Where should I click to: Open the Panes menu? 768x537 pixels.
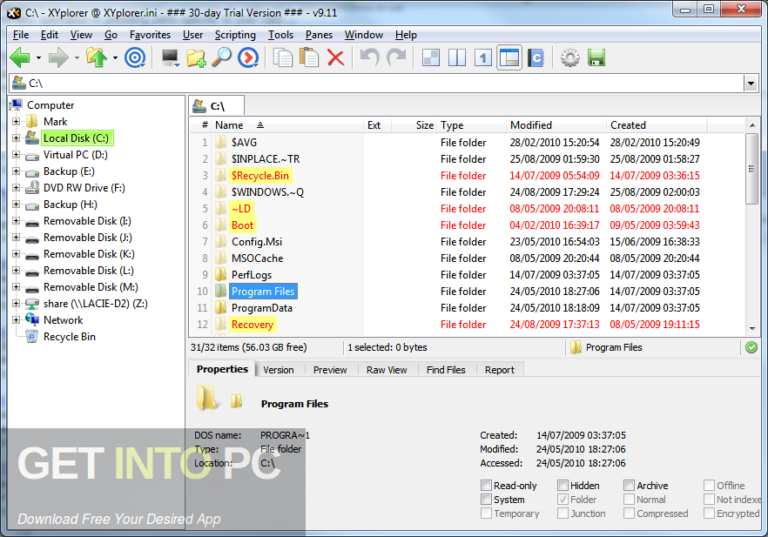(x=319, y=35)
